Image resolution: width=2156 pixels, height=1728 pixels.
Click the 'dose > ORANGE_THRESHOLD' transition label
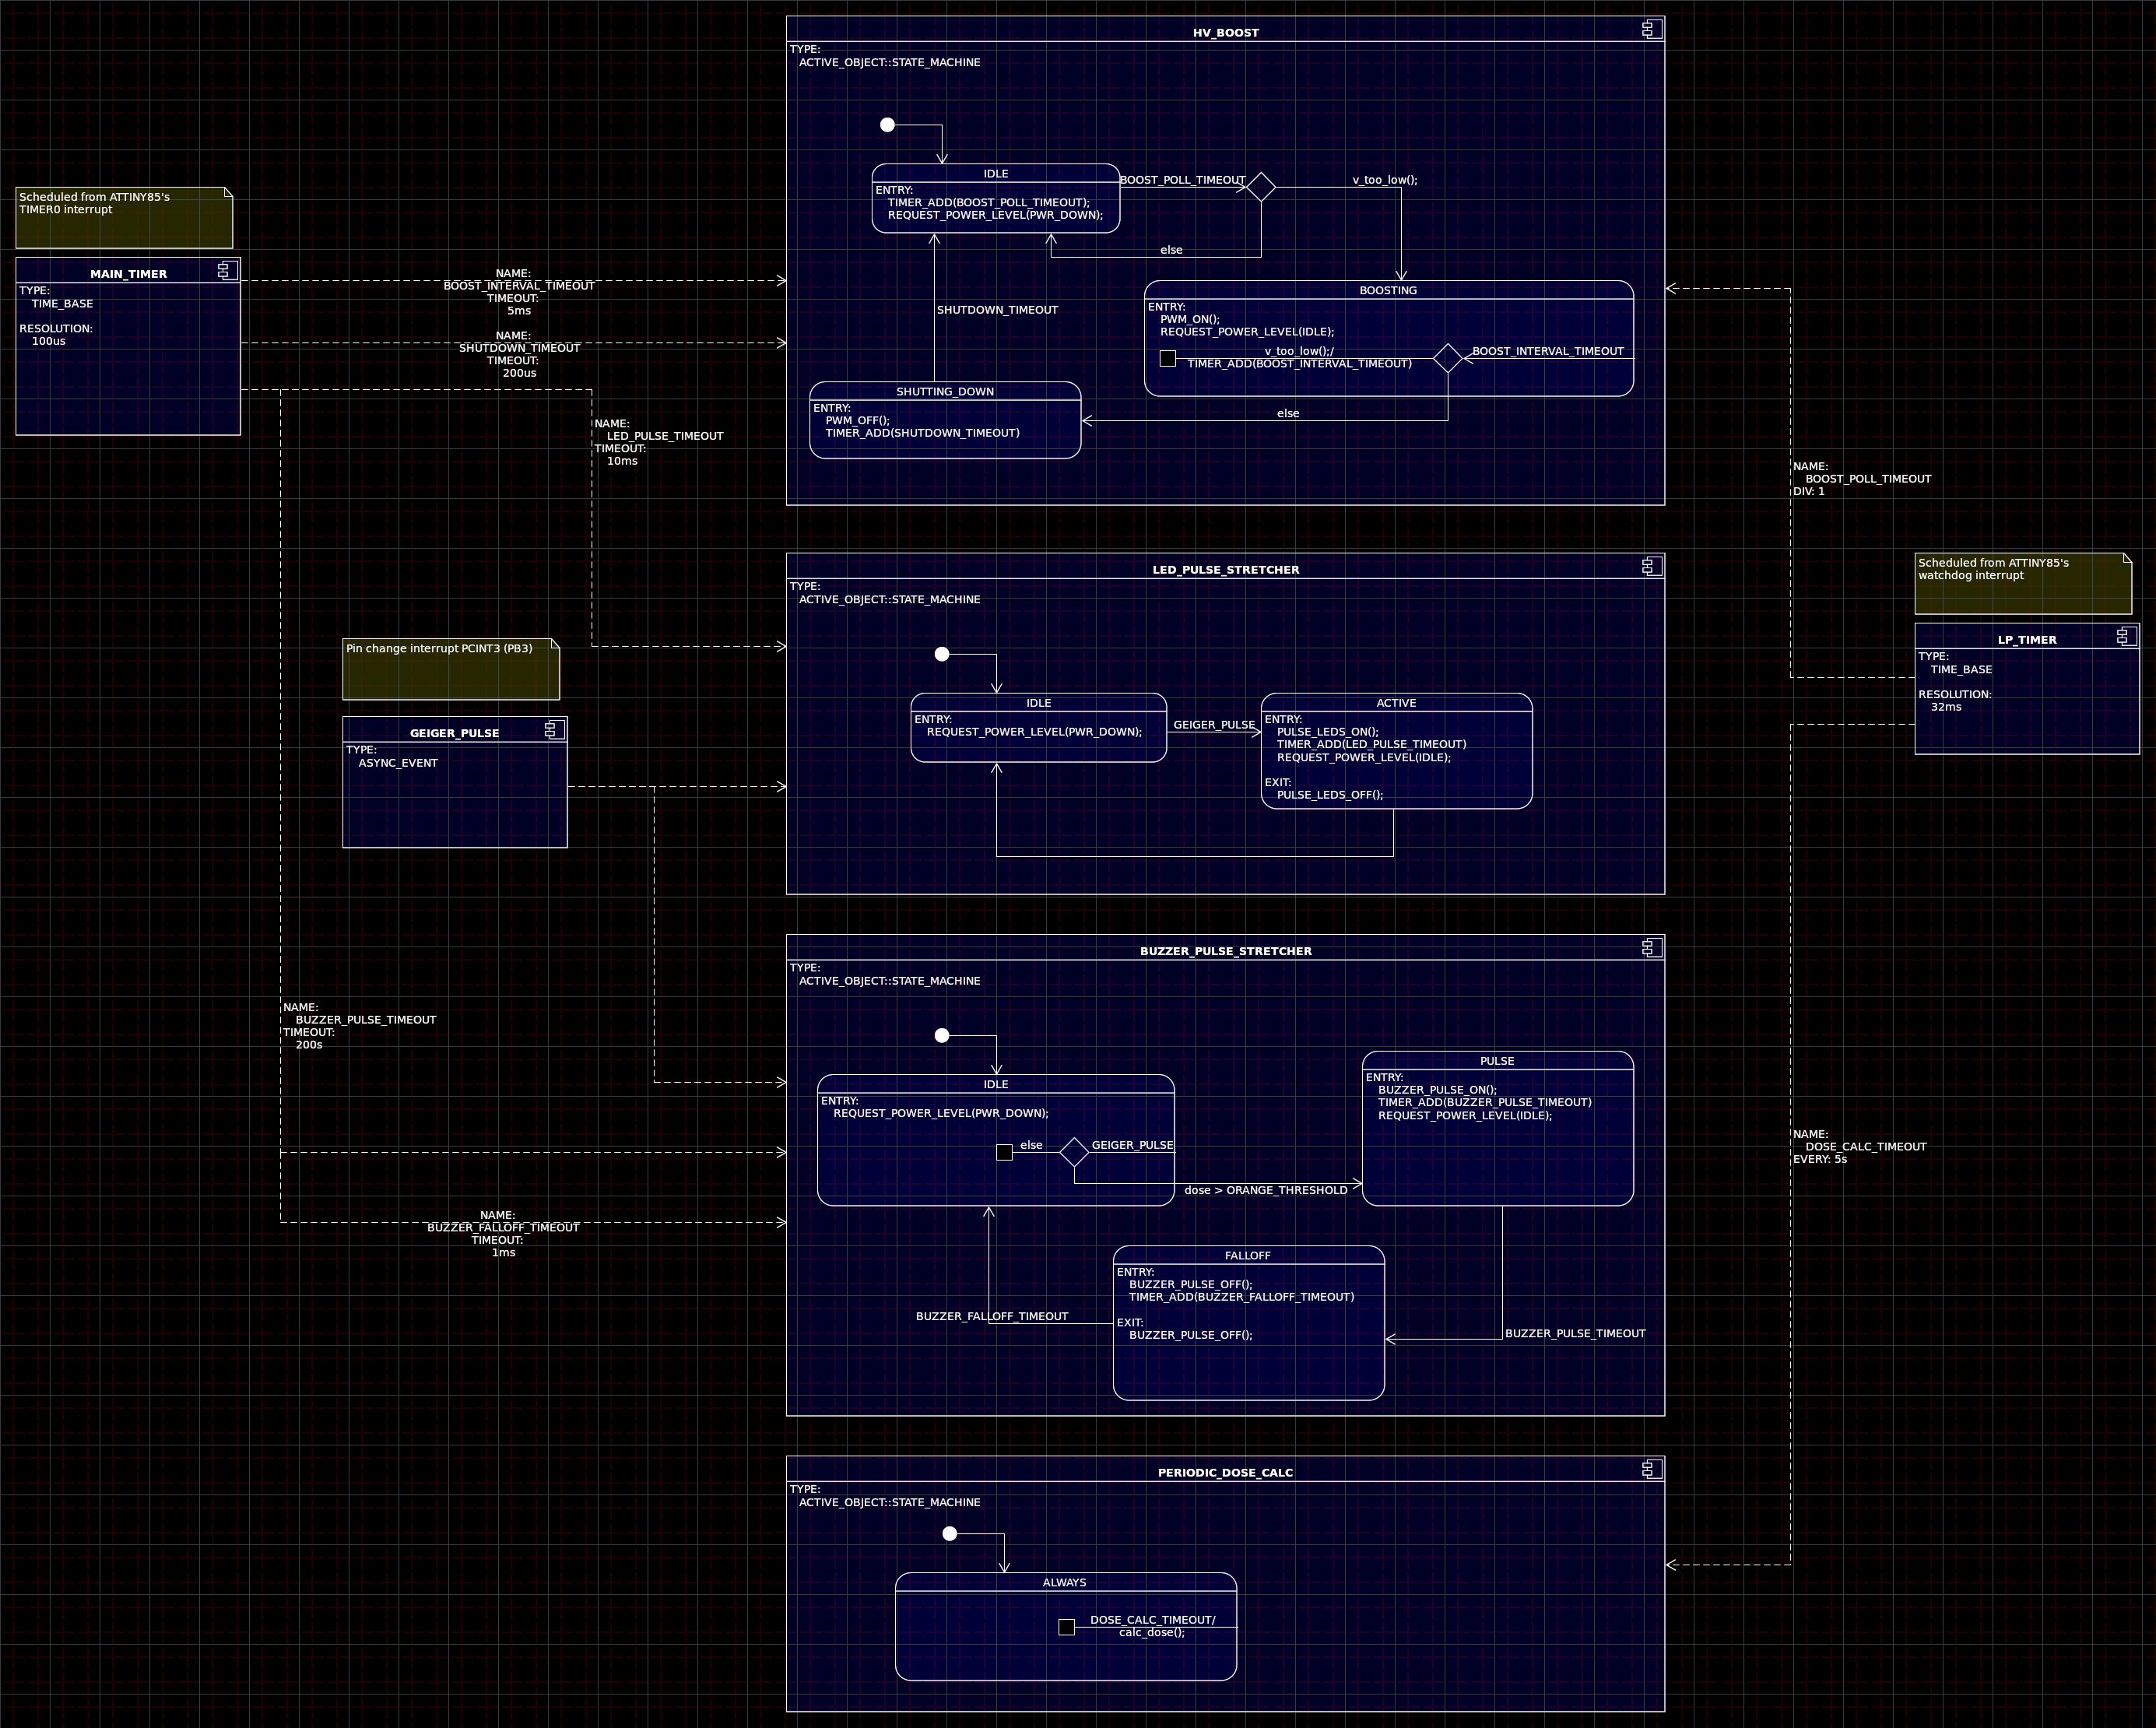[1265, 1190]
